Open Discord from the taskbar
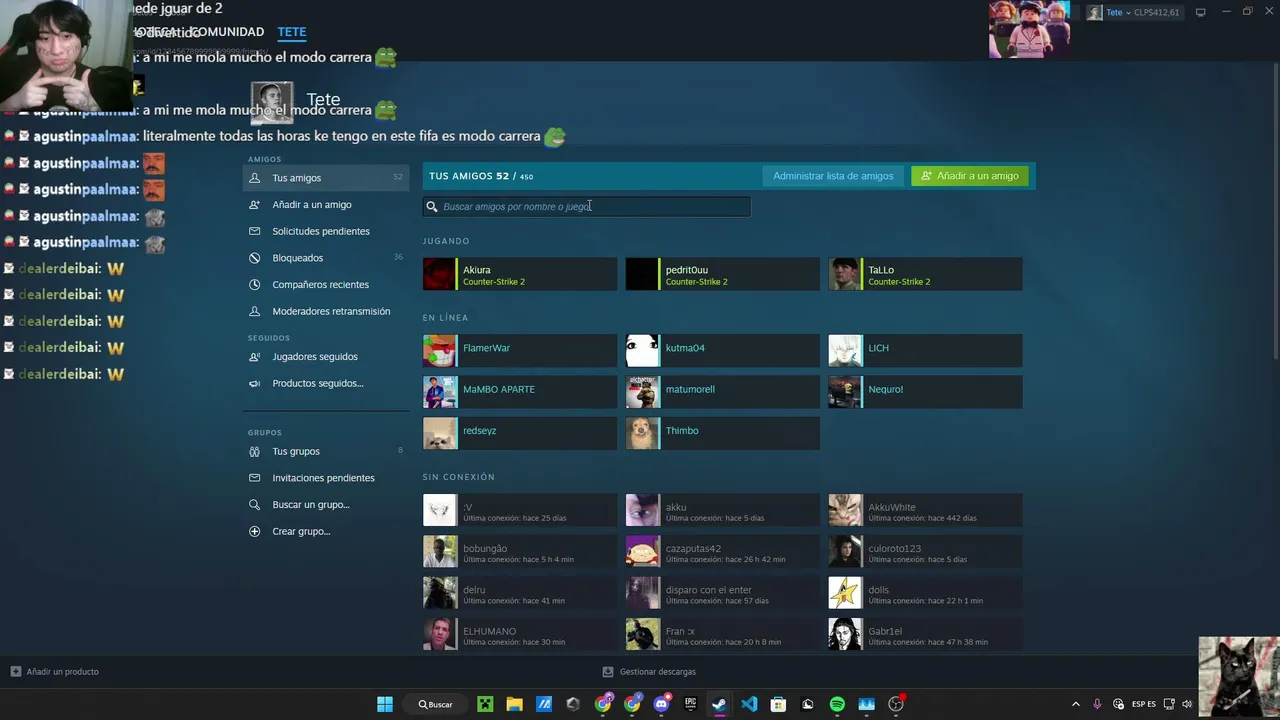The image size is (1280, 720). [661, 704]
